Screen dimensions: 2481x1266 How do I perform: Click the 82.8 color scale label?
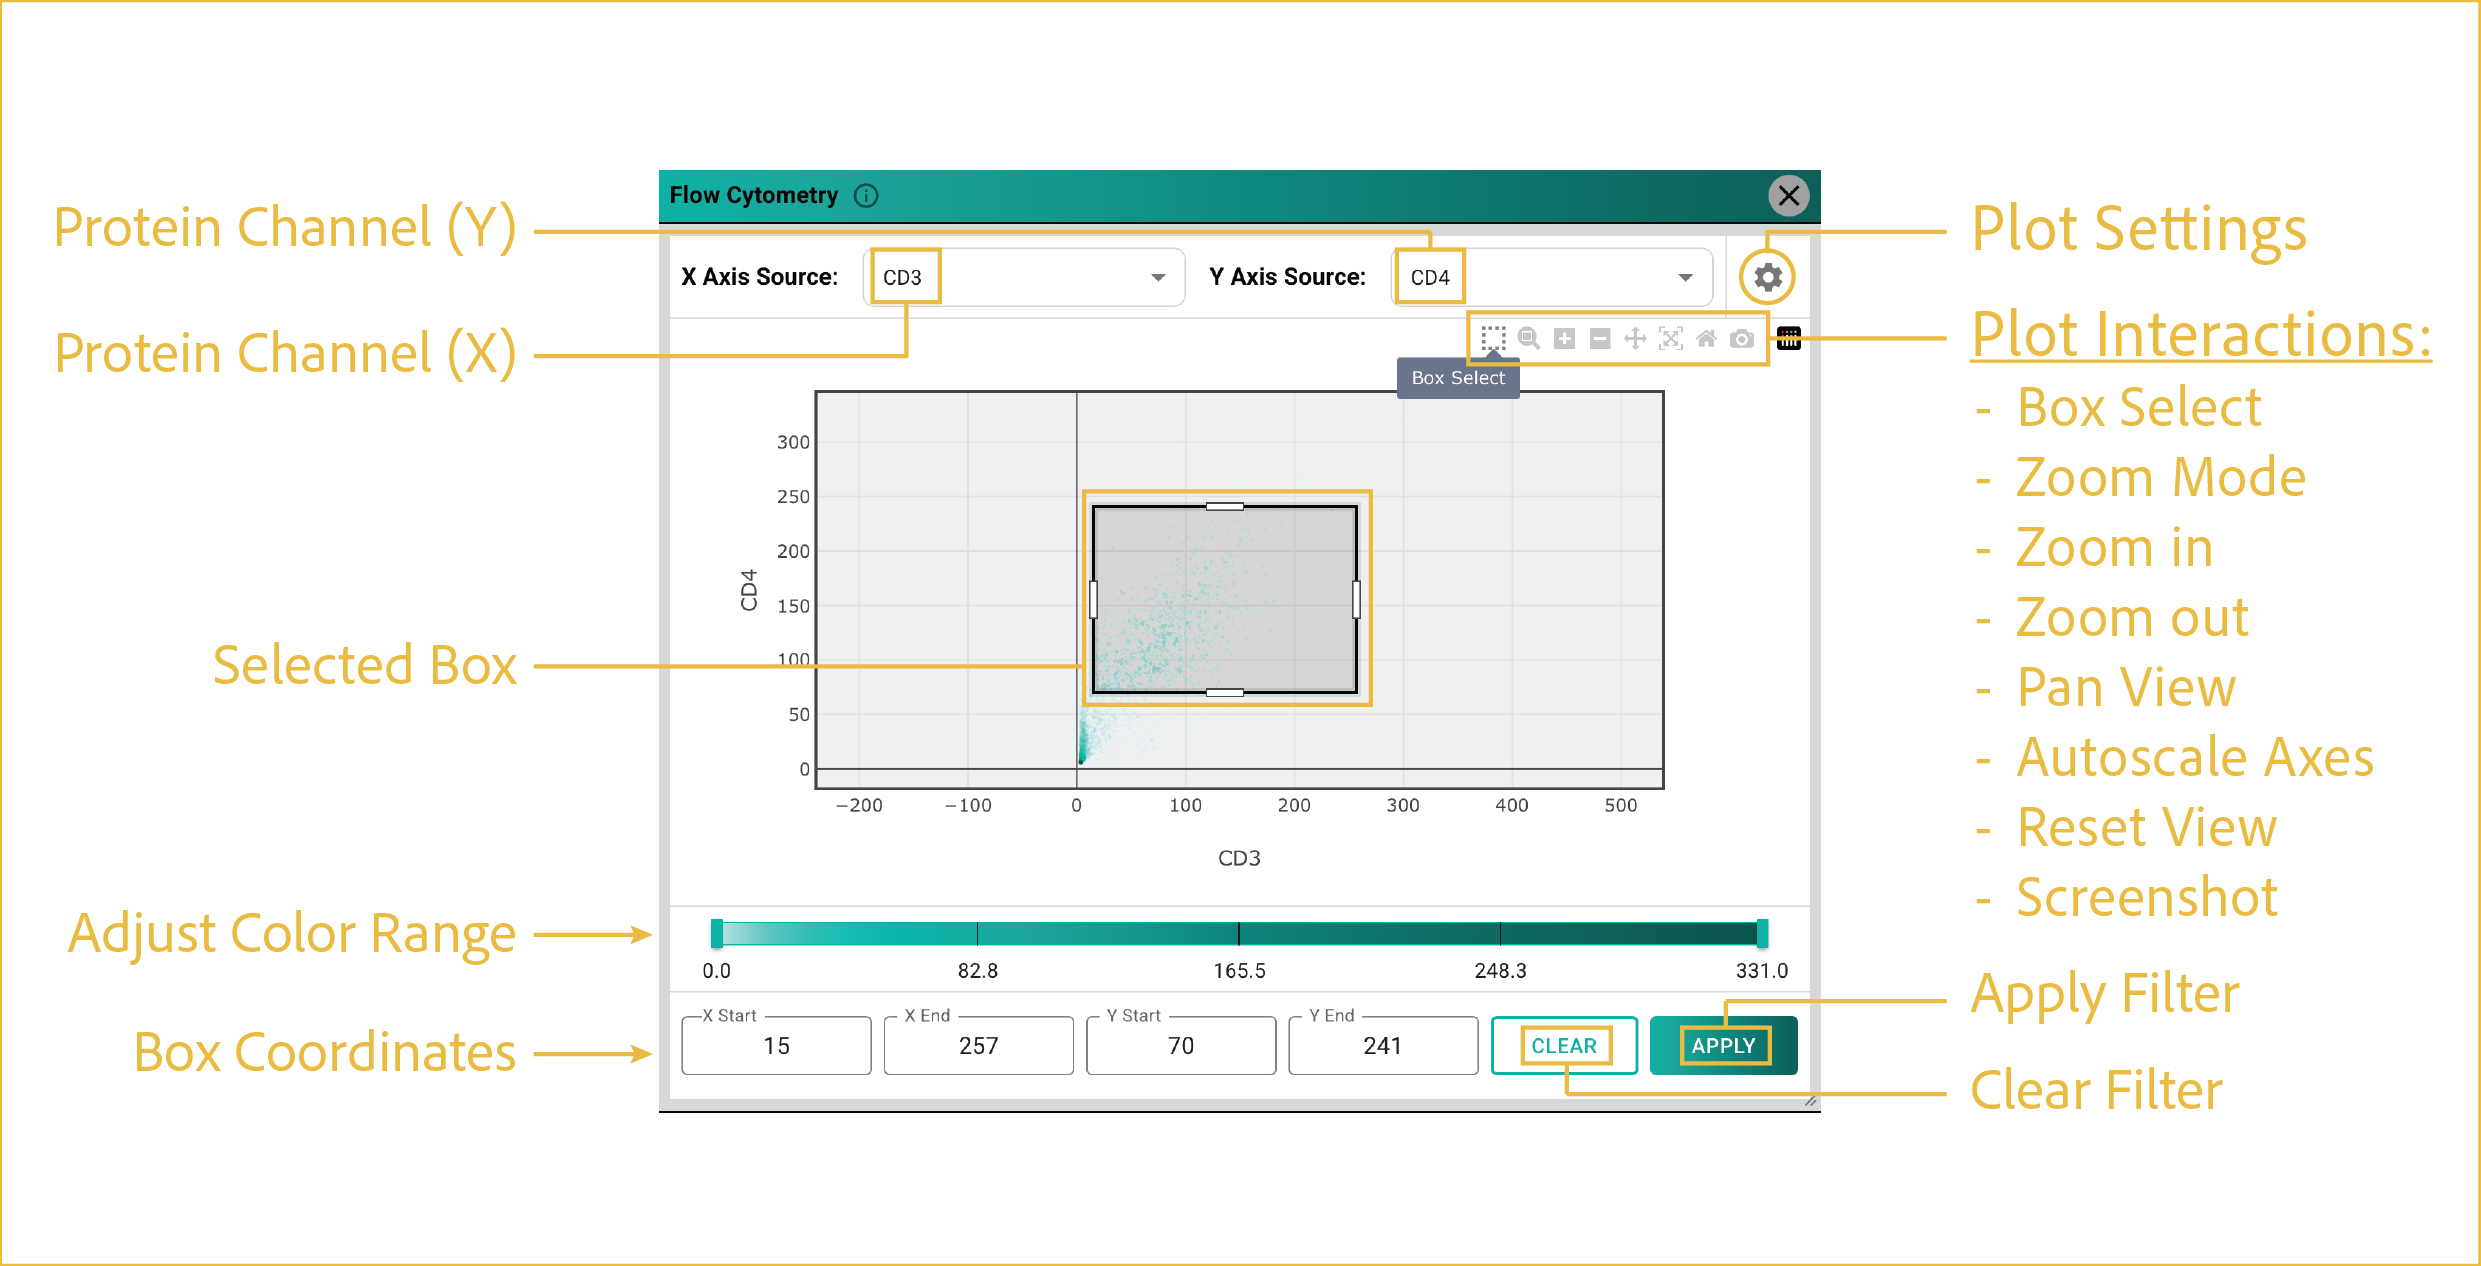pyautogui.click(x=978, y=971)
